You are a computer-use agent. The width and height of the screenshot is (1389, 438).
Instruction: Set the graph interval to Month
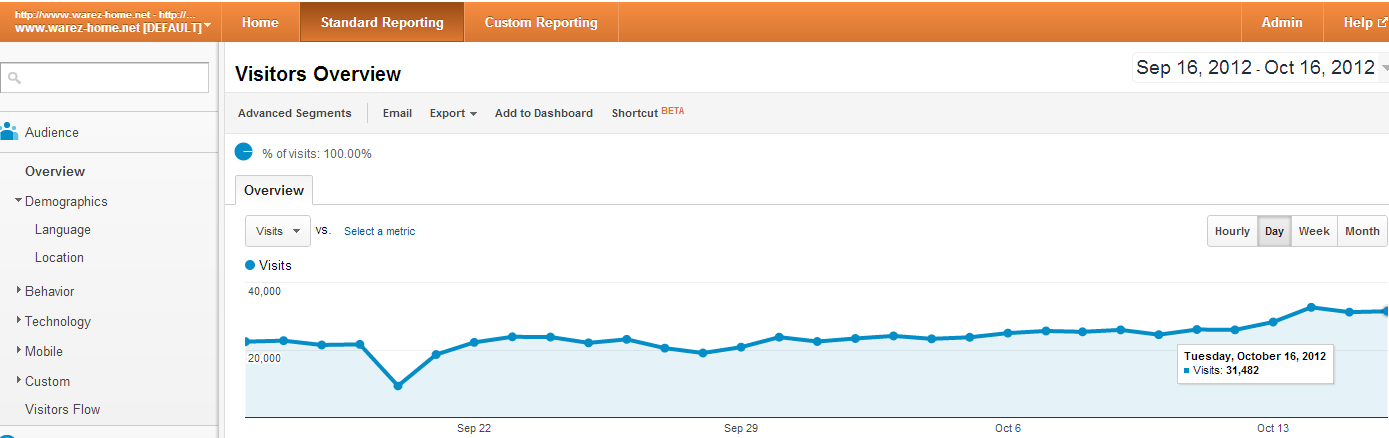coord(1362,231)
